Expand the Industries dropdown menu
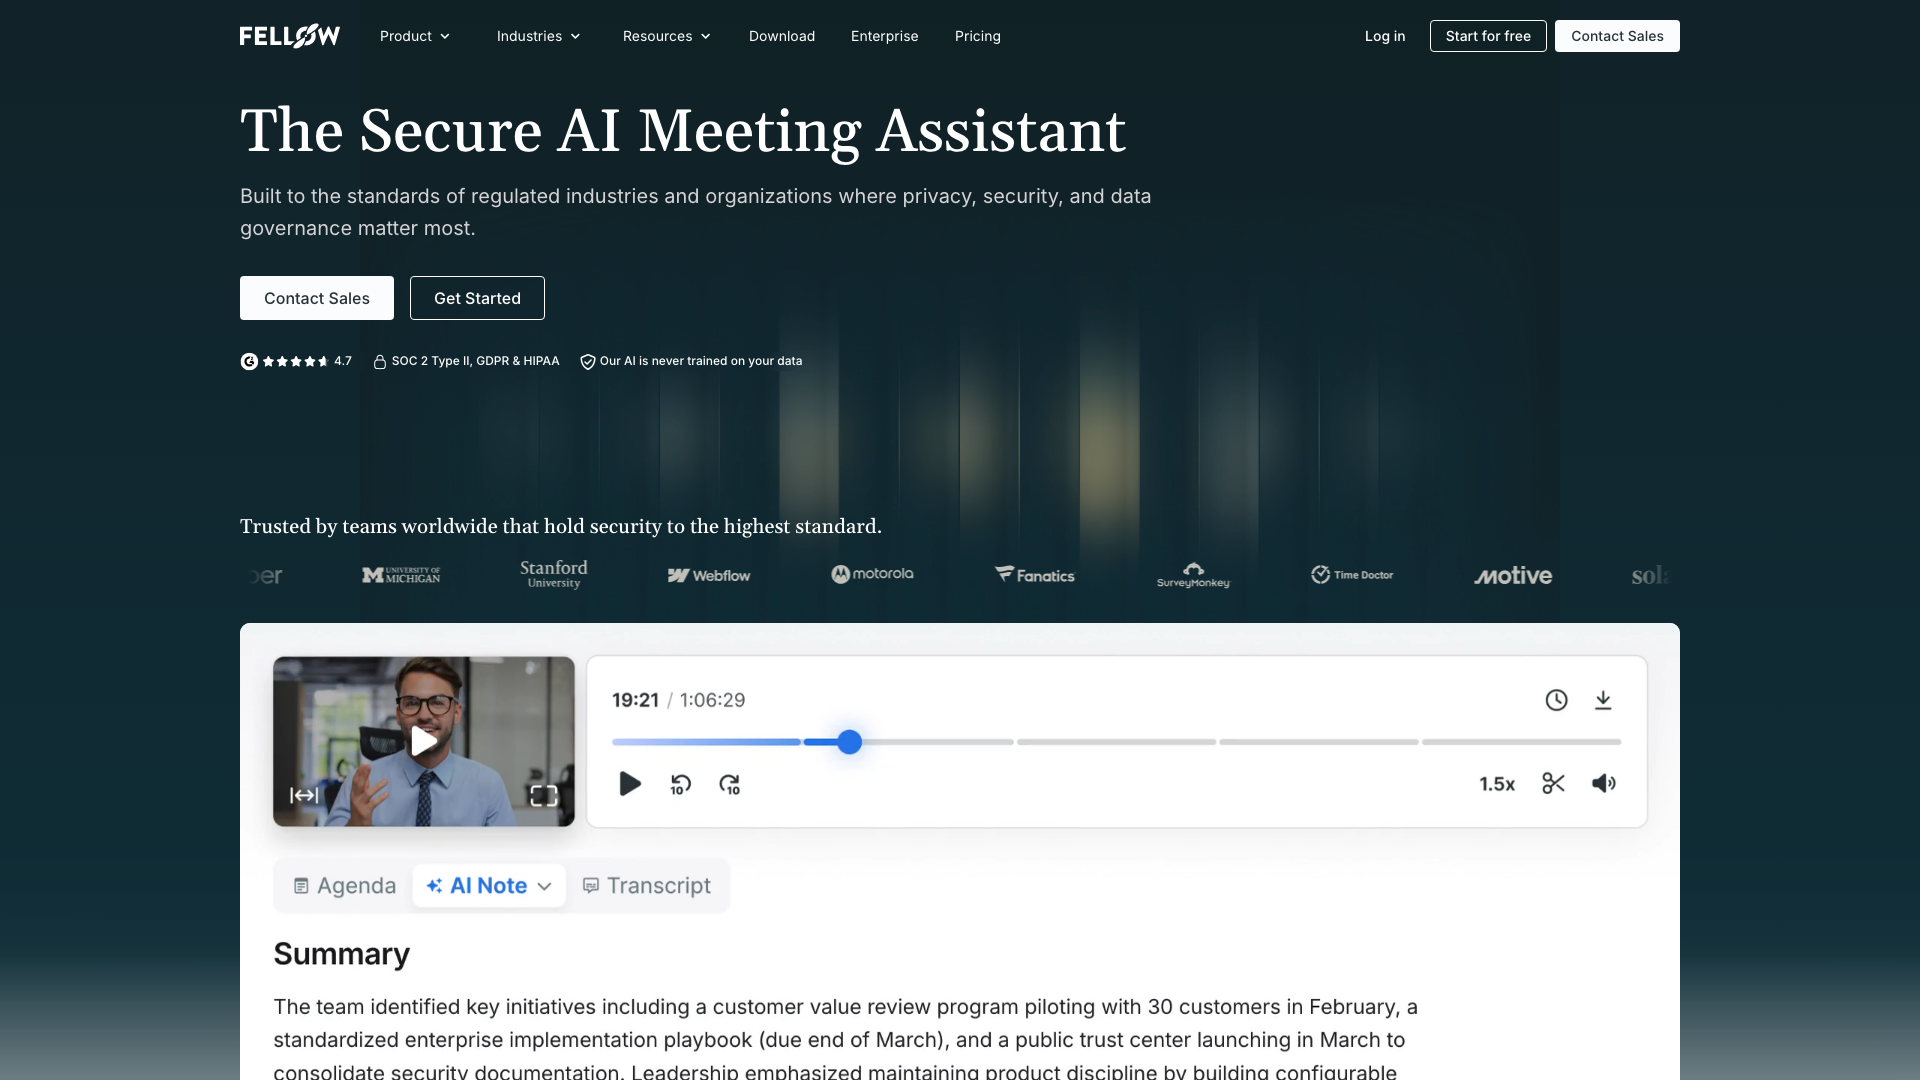Image resolution: width=1920 pixels, height=1080 pixels. 539,36
